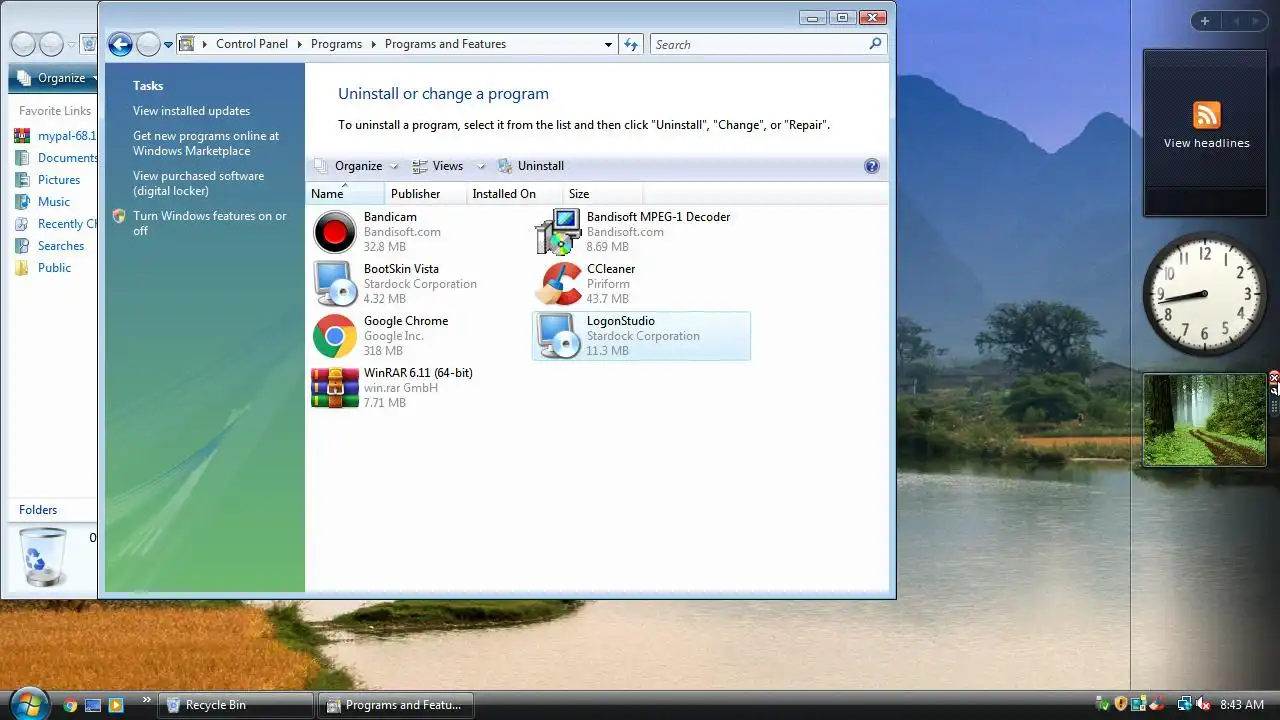The image size is (1280, 720).
Task: Click the forest slideshow gadget picture
Action: (1205, 420)
